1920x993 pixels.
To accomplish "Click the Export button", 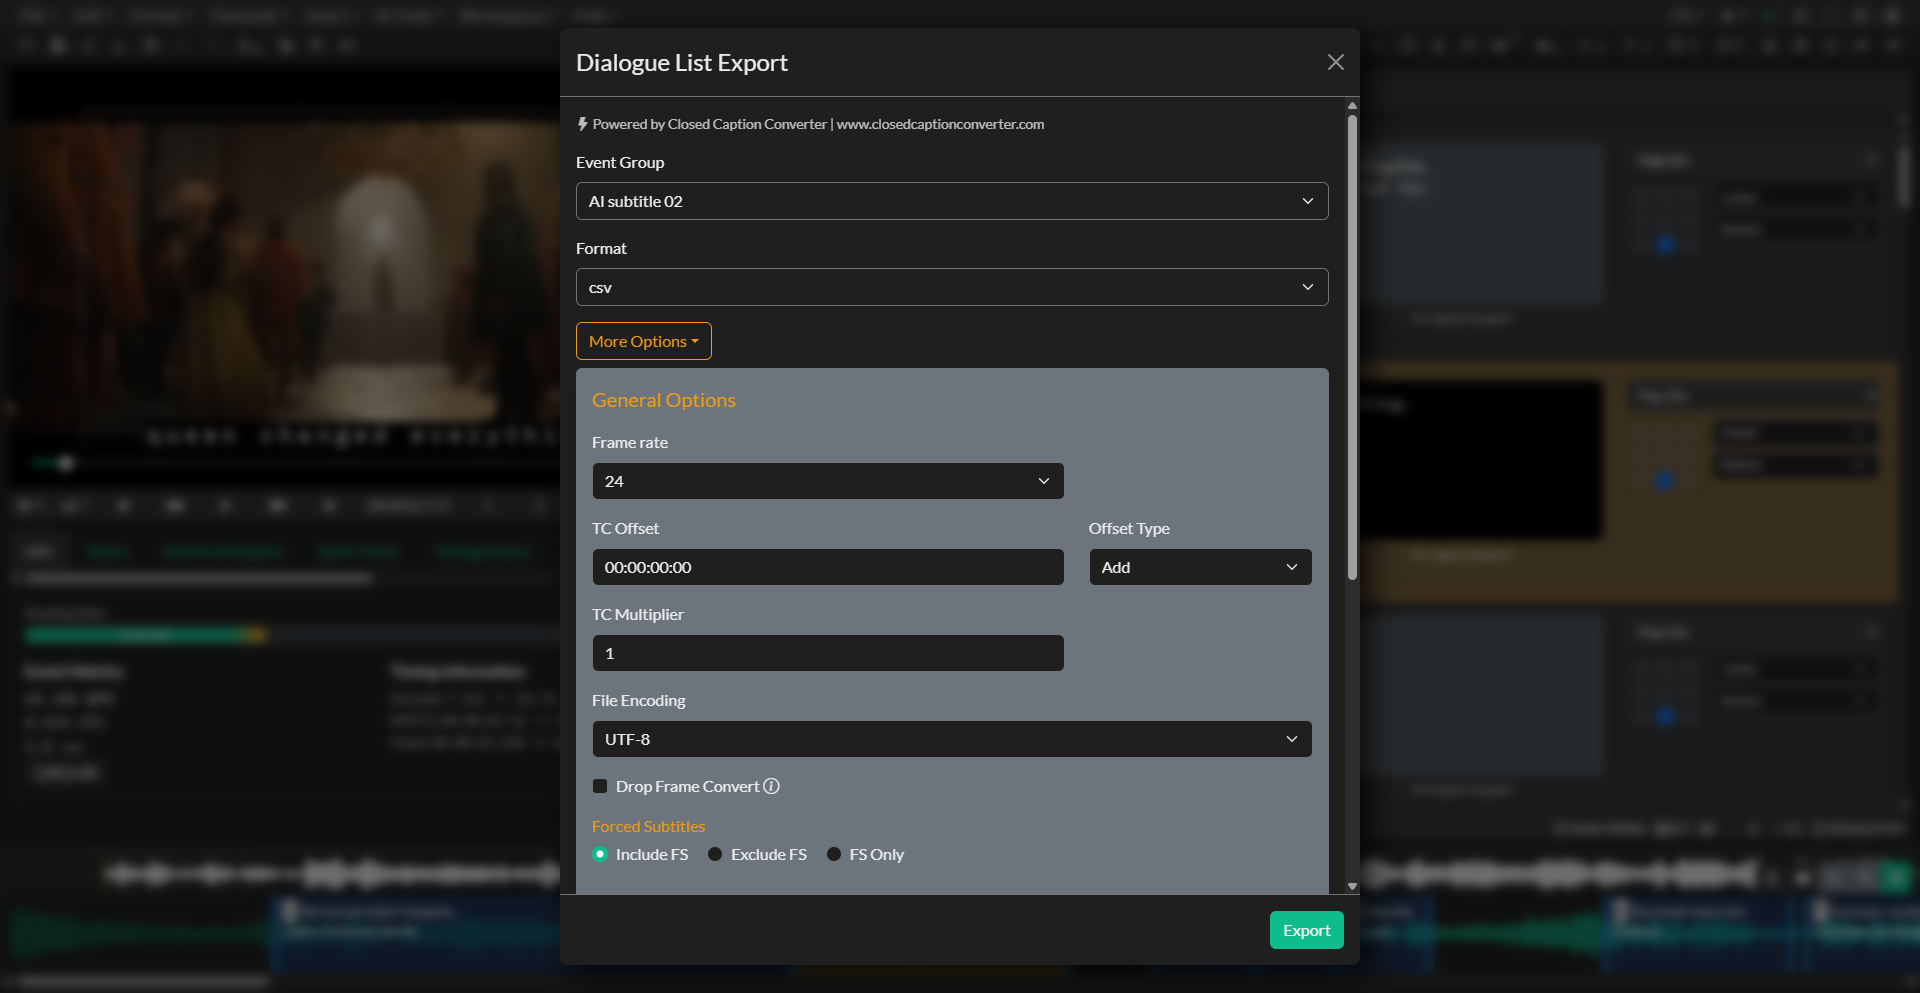I will [x=1306, y=930].
